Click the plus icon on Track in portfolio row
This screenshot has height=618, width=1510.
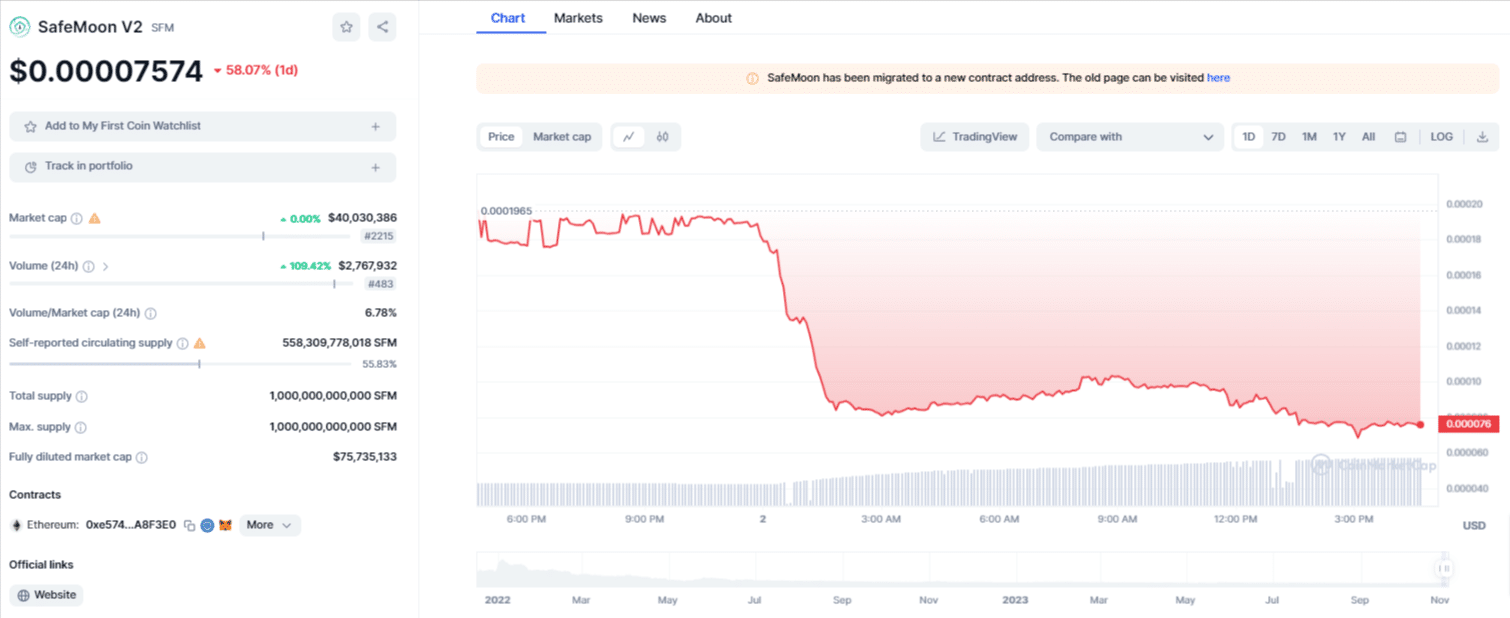(376, 167)
